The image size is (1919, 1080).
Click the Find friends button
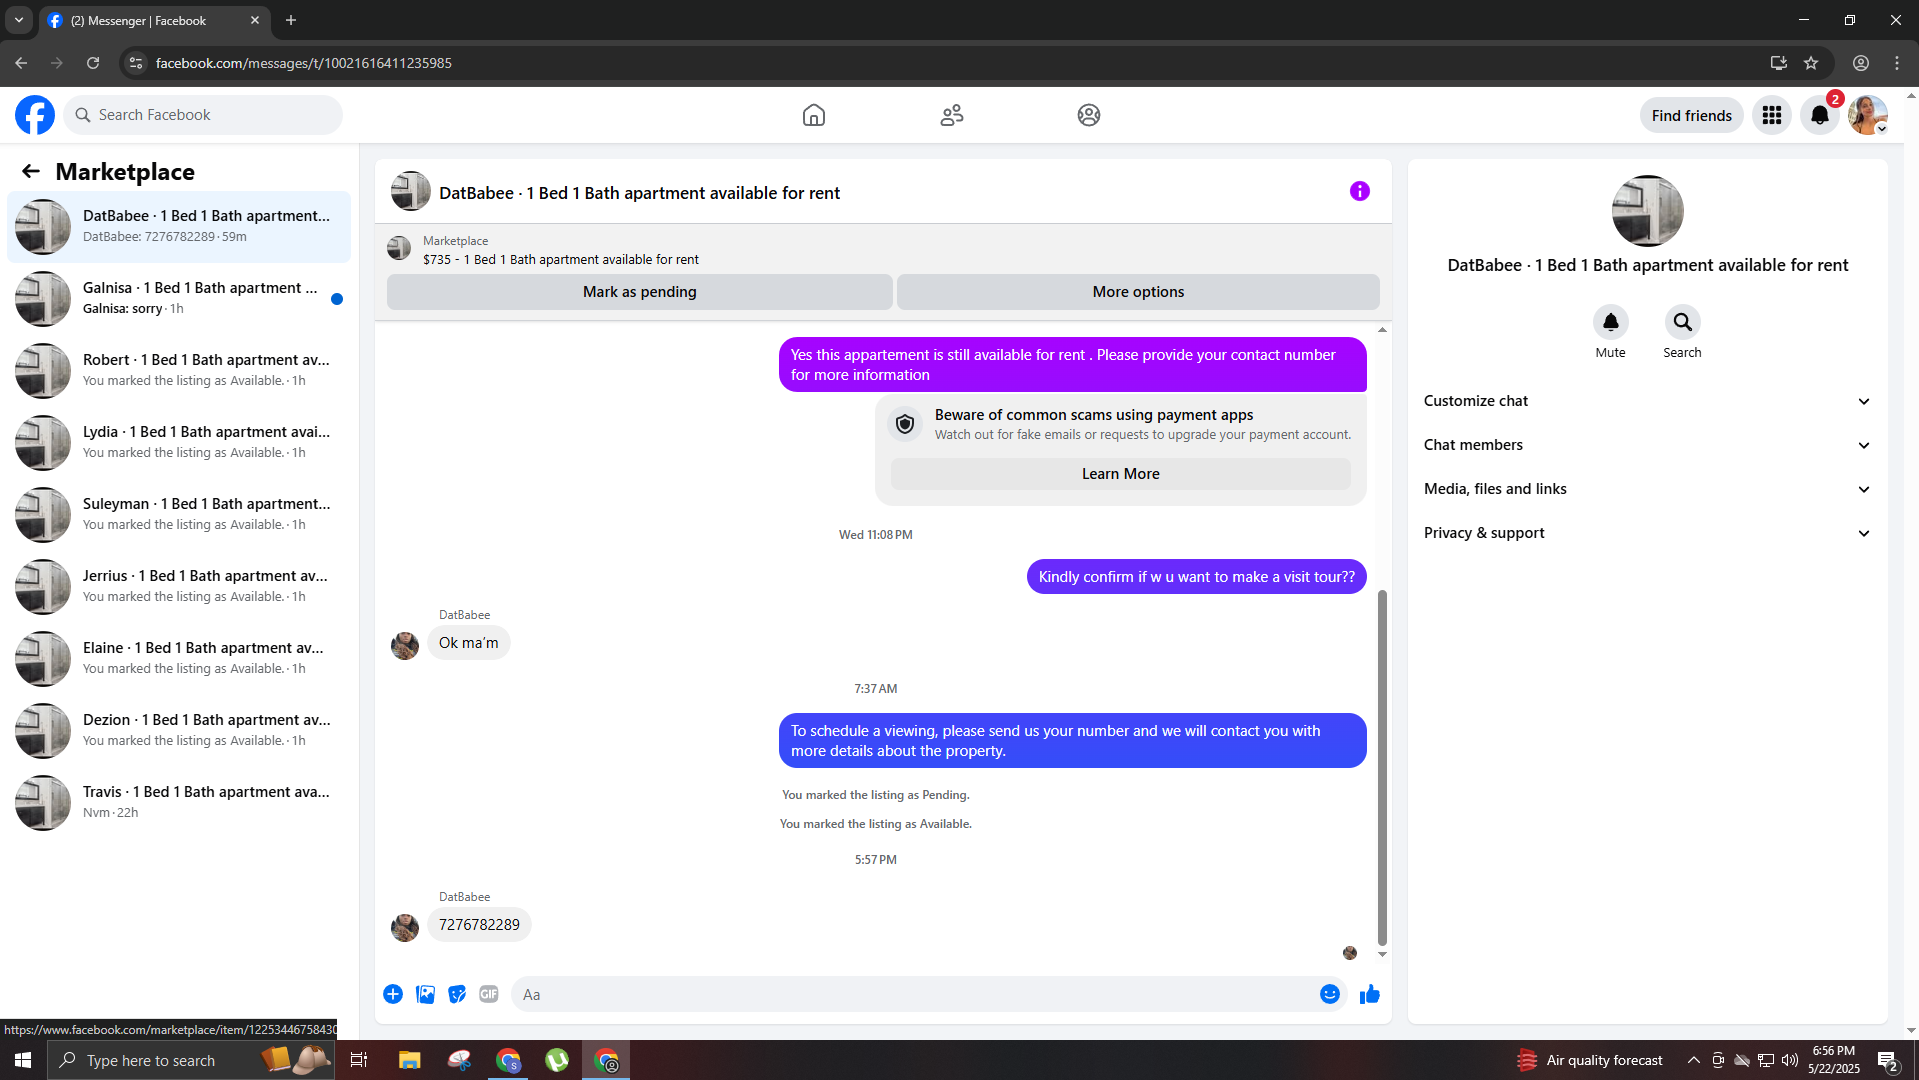pyautogui.click(x=1692, y=115)
